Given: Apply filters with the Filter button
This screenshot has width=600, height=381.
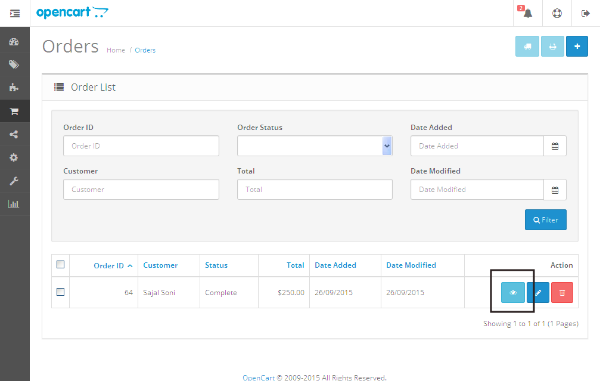Looking at the screenshot, I should [546, 220].
